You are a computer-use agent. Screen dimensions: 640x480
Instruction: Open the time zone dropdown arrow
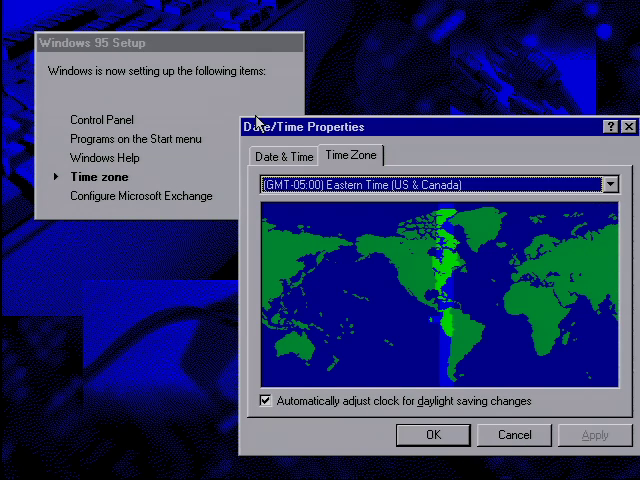coord(611,184)
